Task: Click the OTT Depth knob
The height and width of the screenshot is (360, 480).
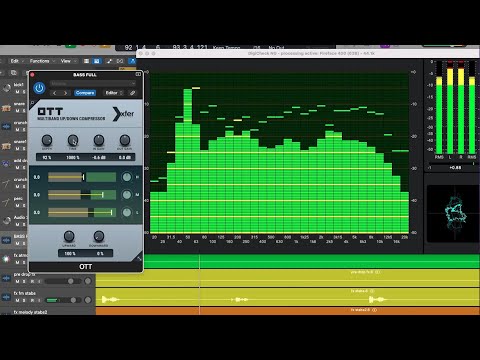Action: point(47,140)
